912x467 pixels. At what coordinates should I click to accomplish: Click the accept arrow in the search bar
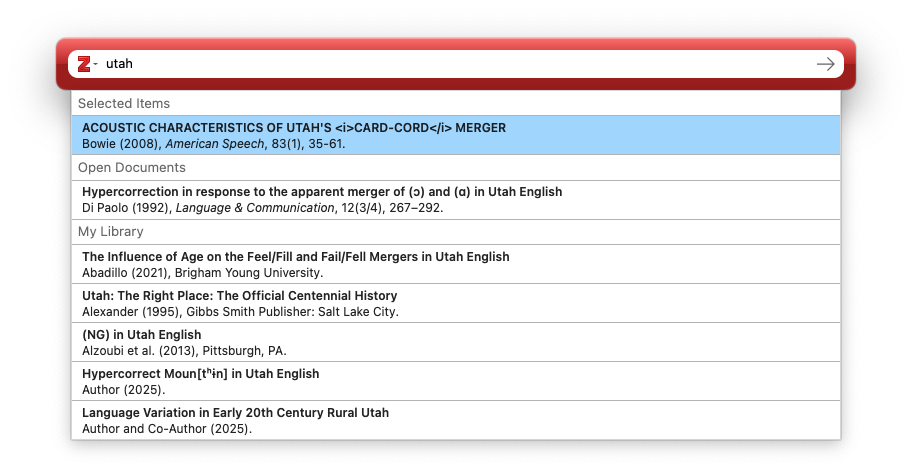click(x=825, y=64)
